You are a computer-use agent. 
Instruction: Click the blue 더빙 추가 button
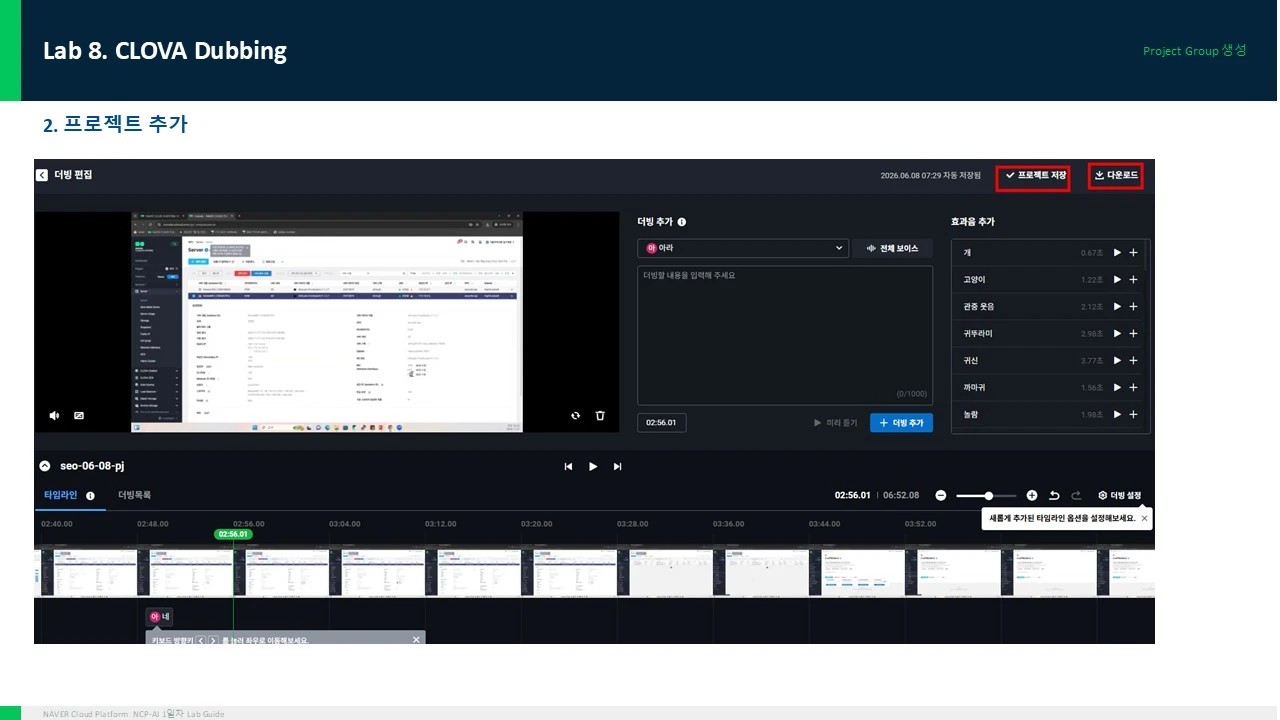[901, 423]
